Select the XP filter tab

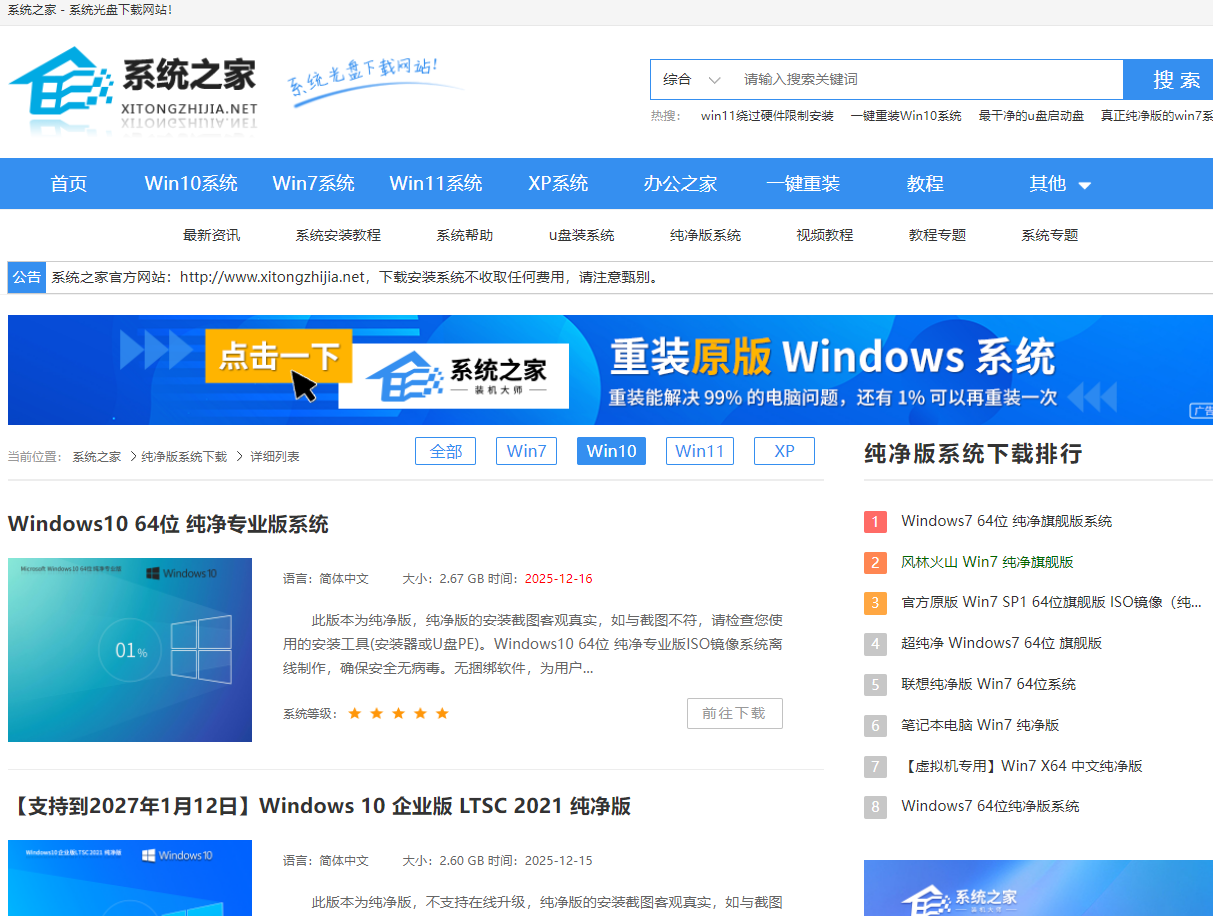coord(785,451)
